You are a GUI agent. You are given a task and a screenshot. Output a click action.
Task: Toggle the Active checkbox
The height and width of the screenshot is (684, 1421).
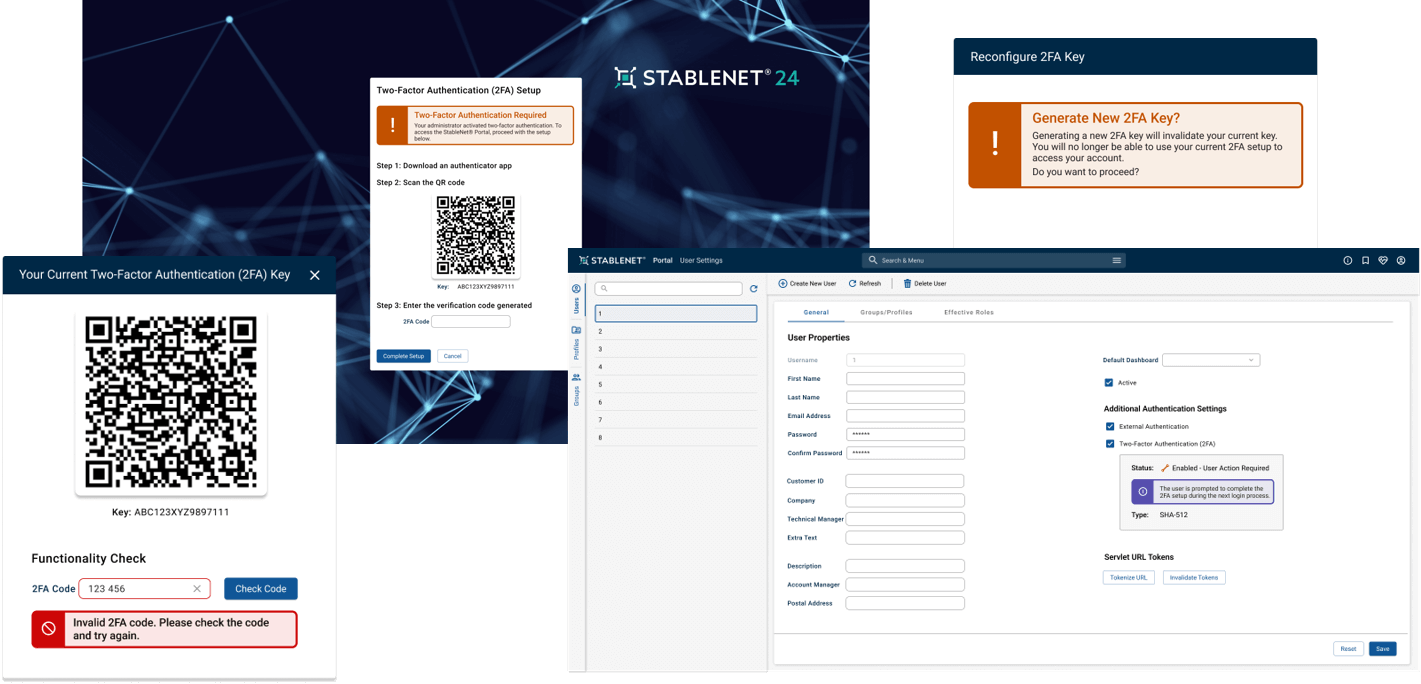(x=1109, y=383)
